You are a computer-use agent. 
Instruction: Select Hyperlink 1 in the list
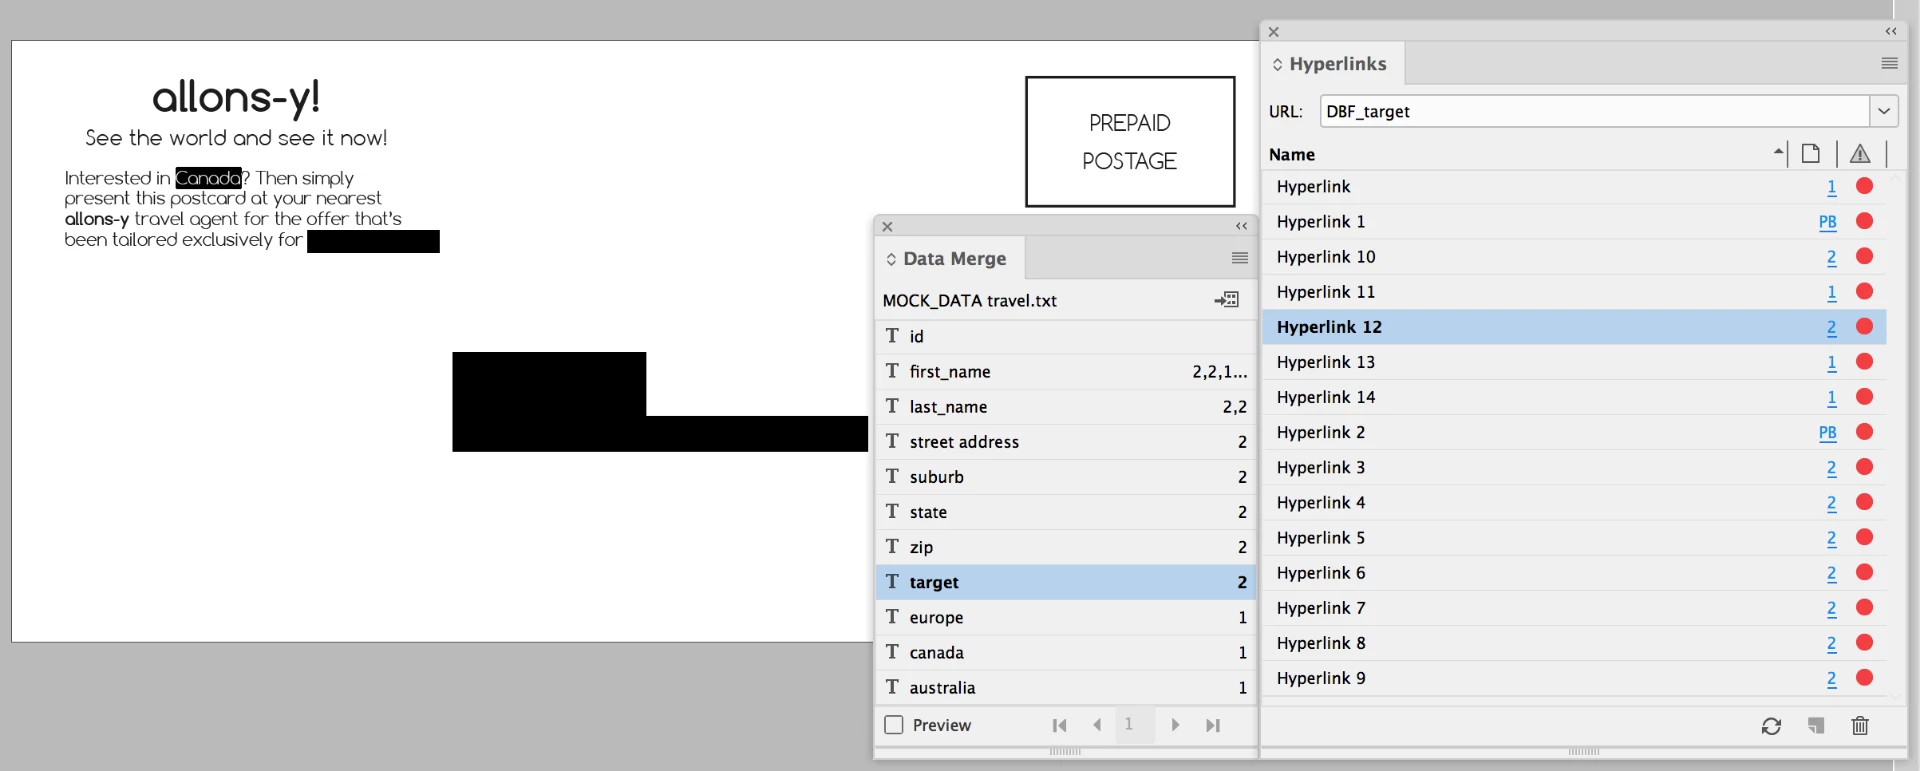[1574, 222]
